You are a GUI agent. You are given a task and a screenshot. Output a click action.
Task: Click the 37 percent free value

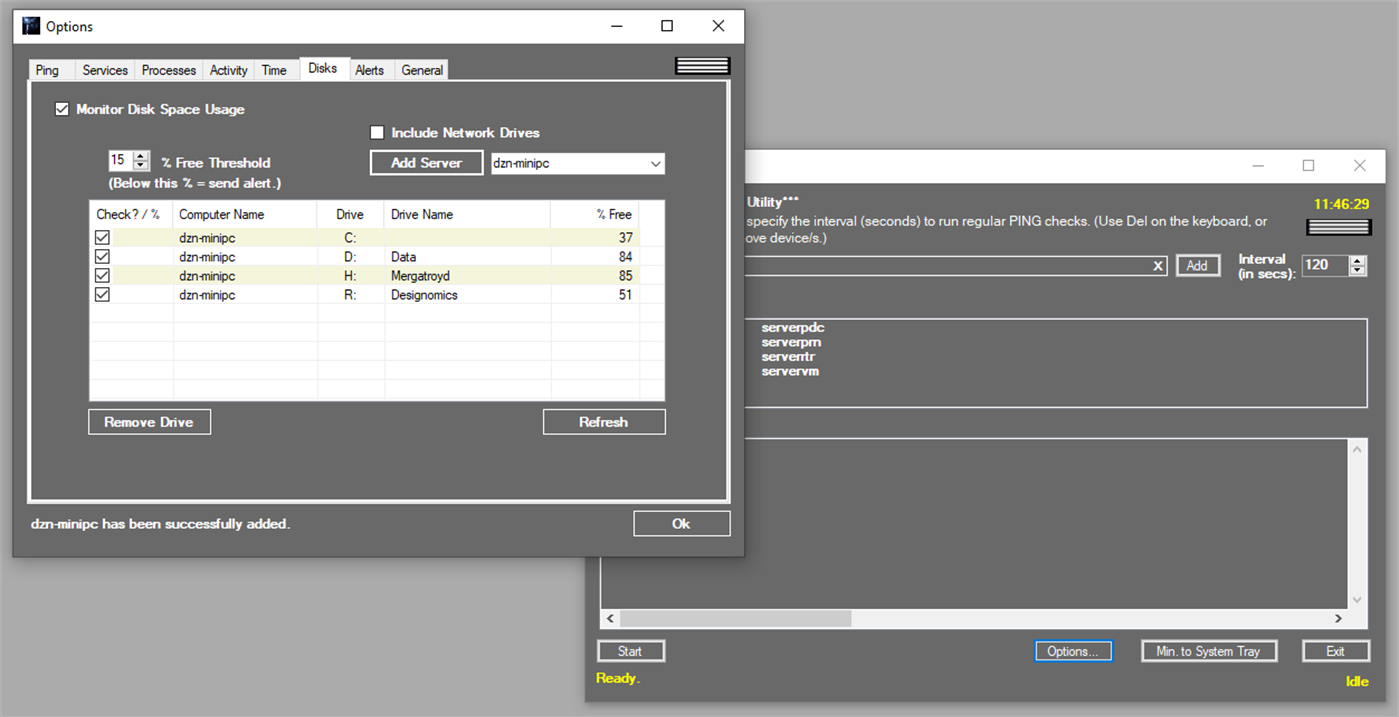point(625,238)
